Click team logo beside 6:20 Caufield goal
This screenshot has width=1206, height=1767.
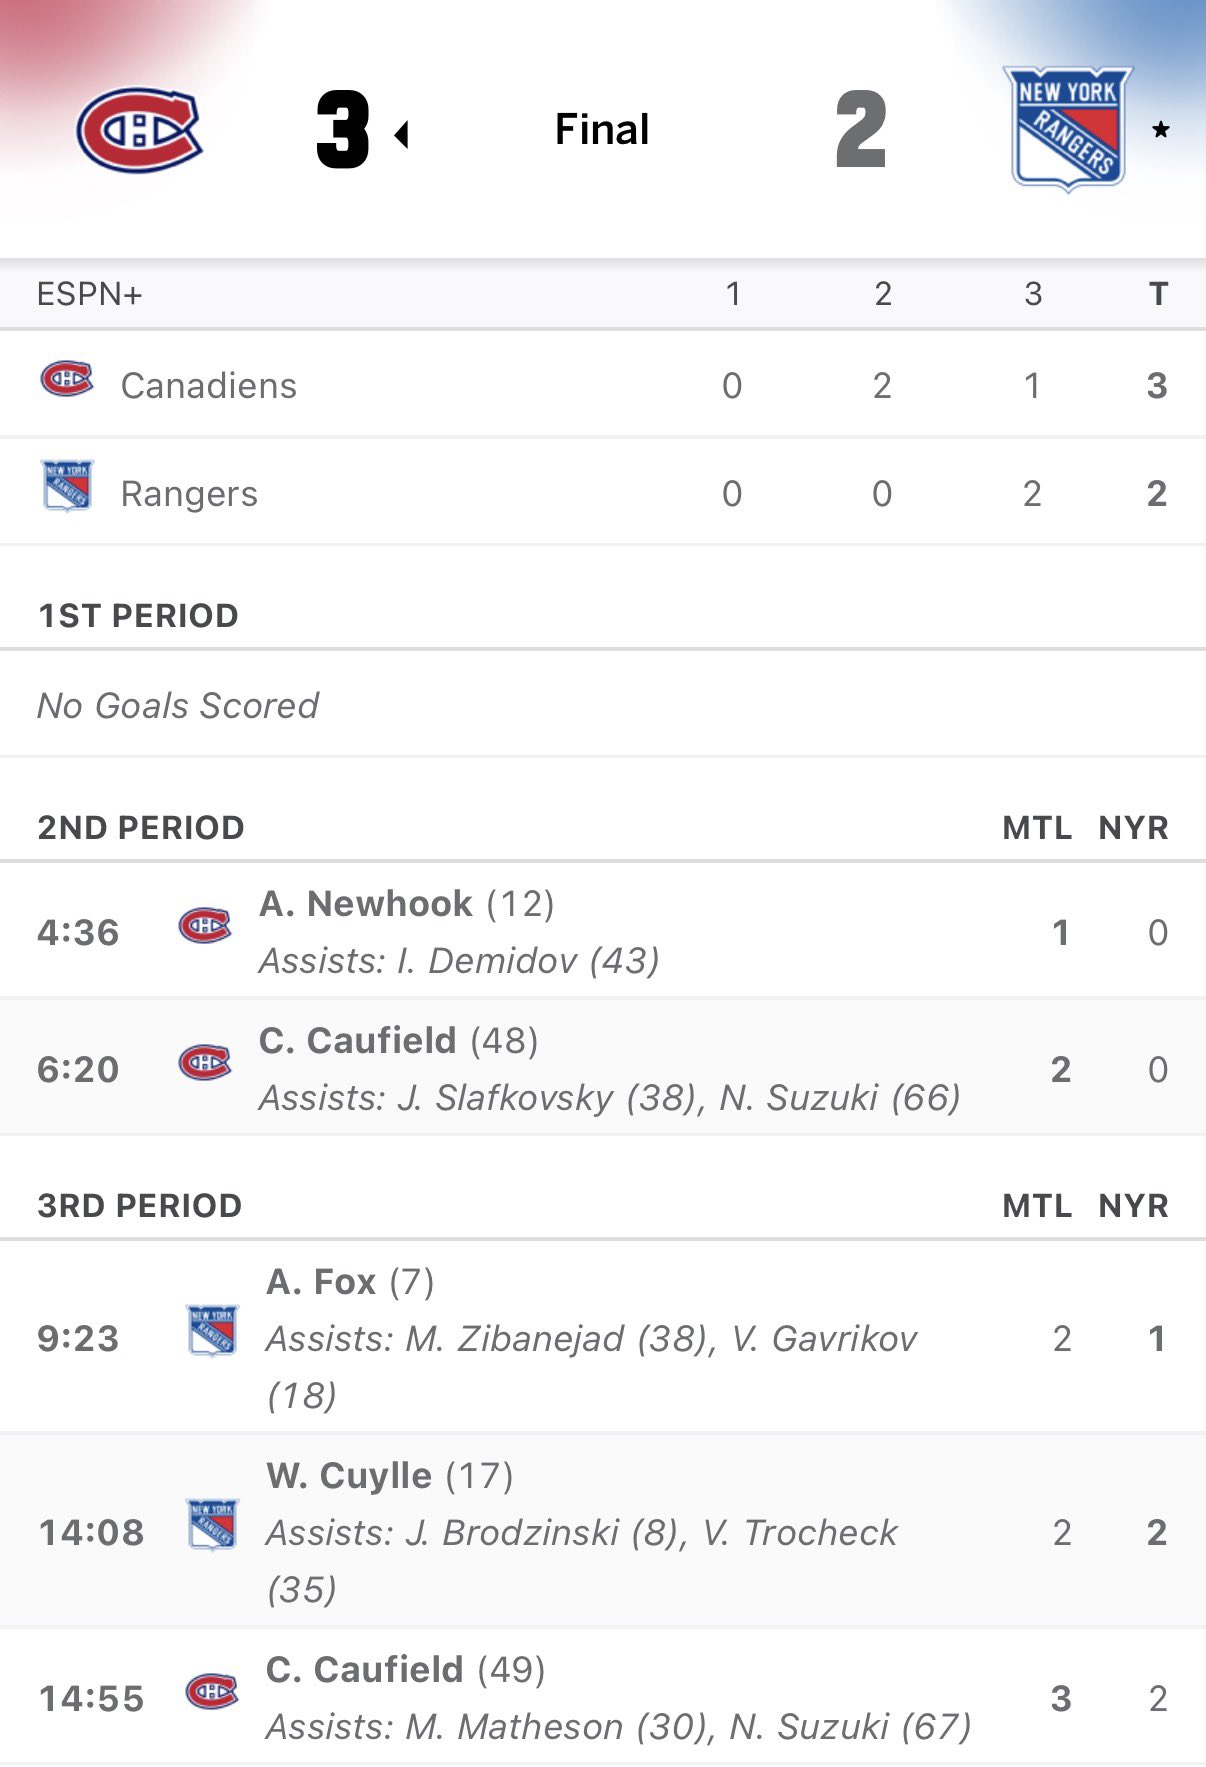pyautogui.click(x=205, y=1062)
